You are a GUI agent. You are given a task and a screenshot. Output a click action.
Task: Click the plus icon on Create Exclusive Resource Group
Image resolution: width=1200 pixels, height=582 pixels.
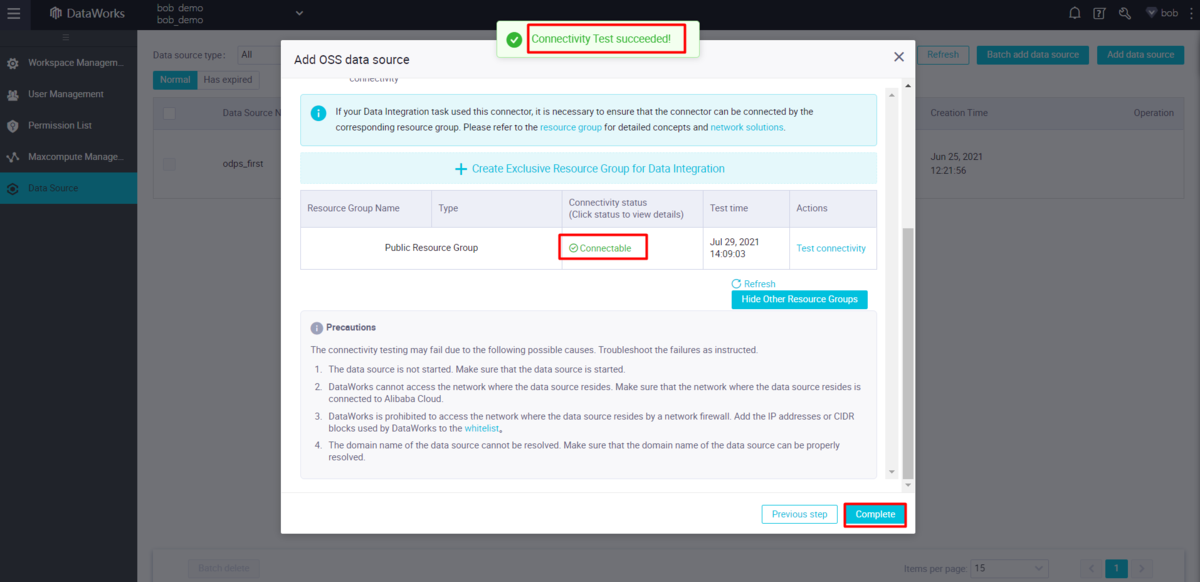tap(461, 169)
